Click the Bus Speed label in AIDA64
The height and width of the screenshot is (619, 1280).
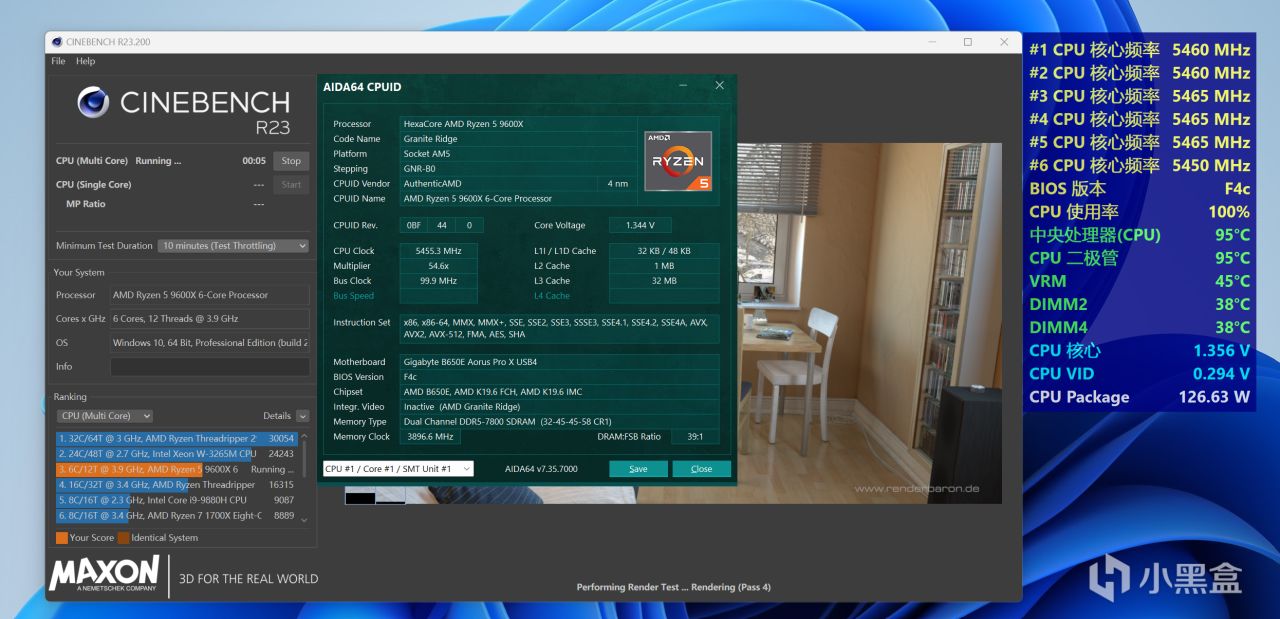(x=354, y=296)
